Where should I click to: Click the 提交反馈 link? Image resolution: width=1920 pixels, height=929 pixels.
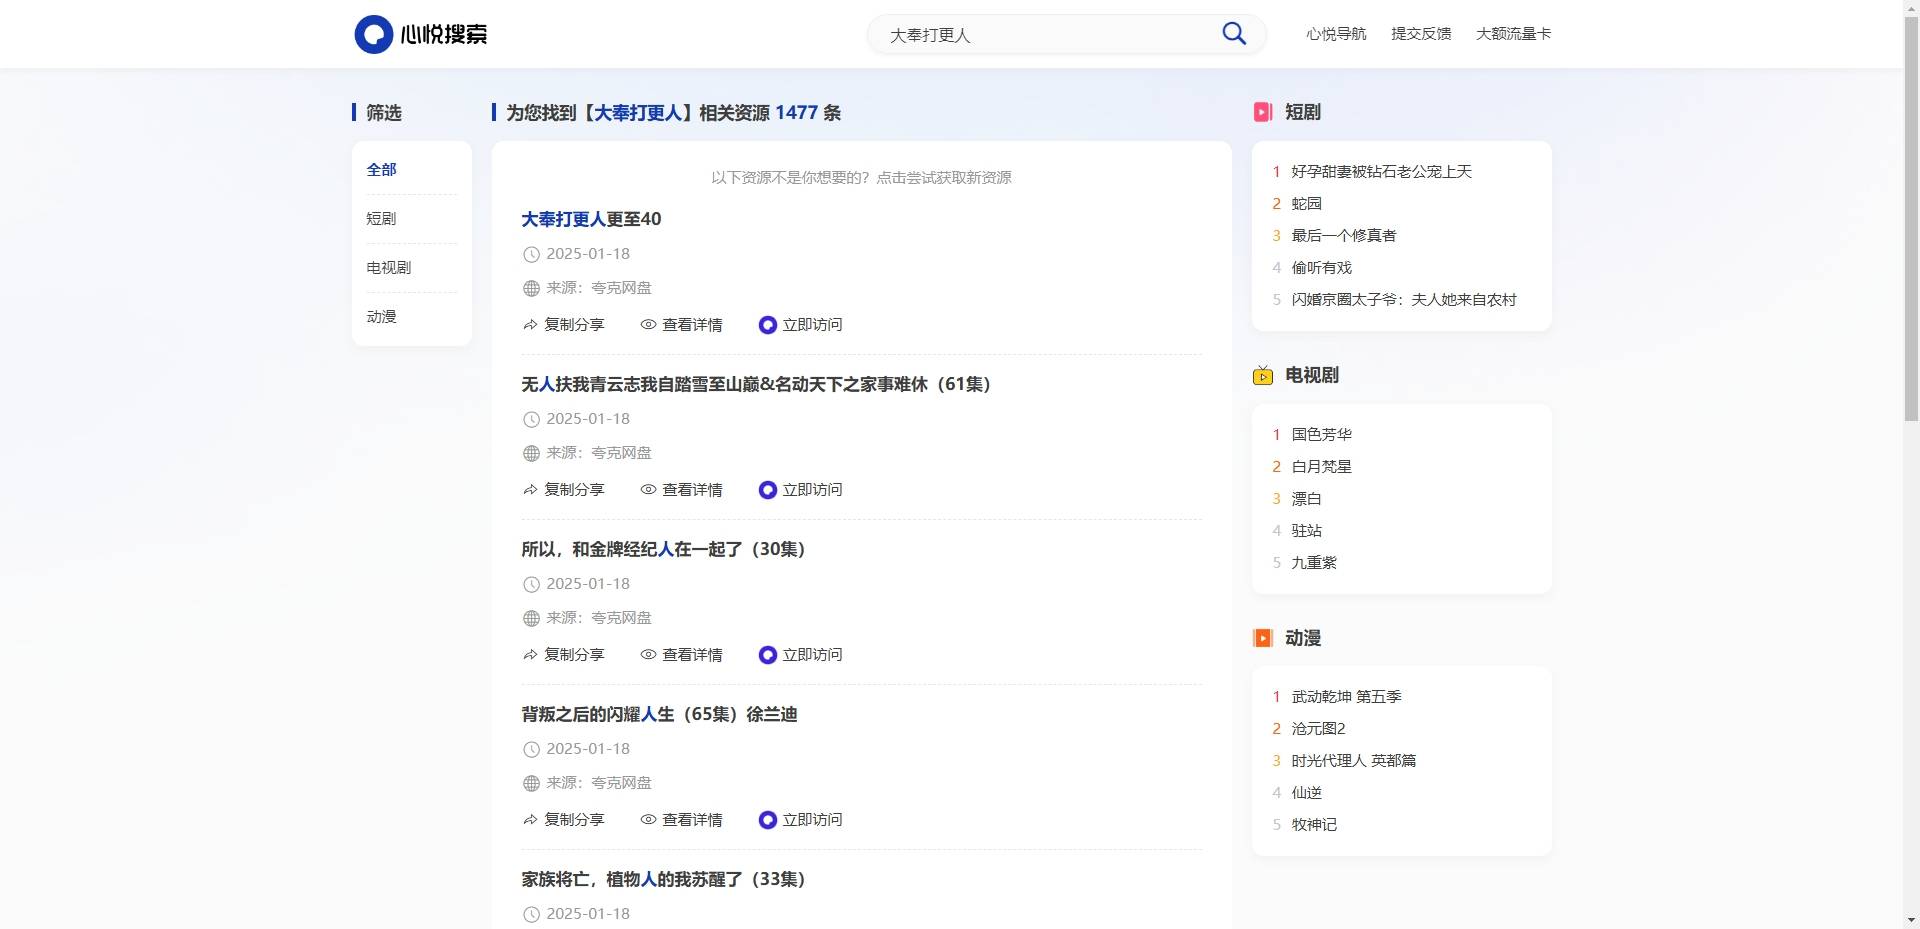1421,33
